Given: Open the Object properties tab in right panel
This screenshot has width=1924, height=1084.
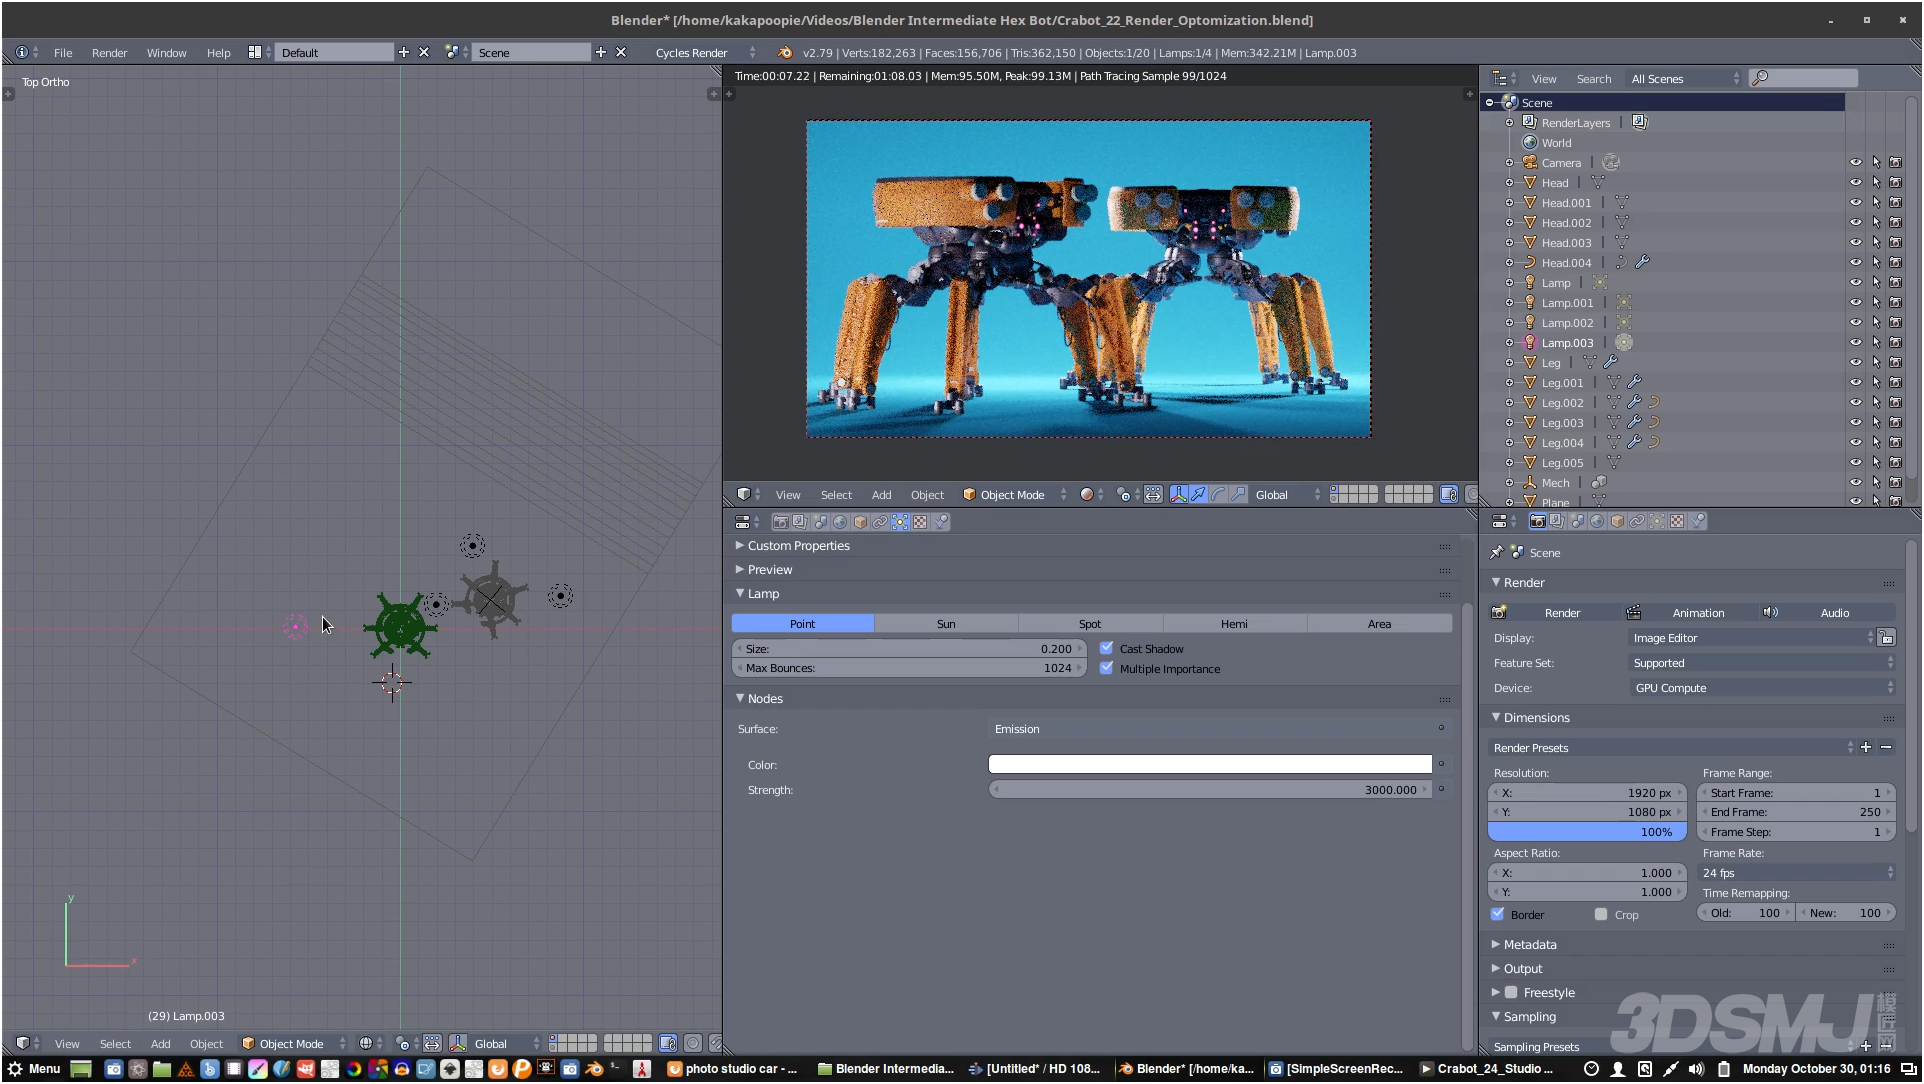Looking at the screenshot, I should [1617, 522].
